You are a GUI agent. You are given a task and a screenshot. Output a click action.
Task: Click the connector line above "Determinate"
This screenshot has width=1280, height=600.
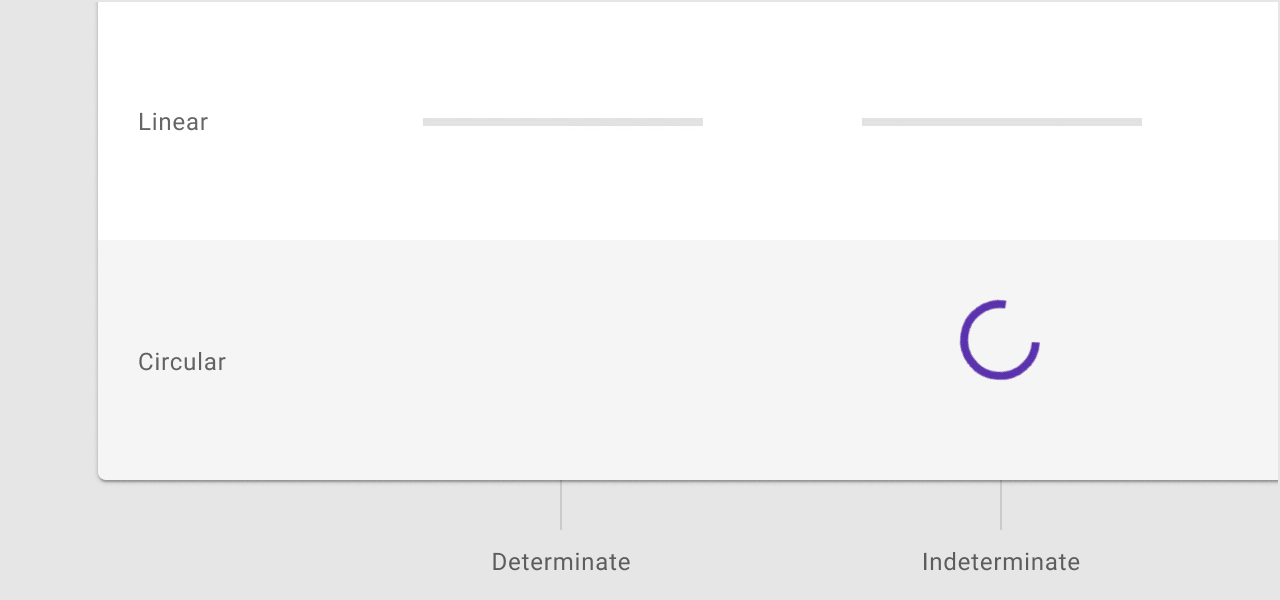coord(561,505)
